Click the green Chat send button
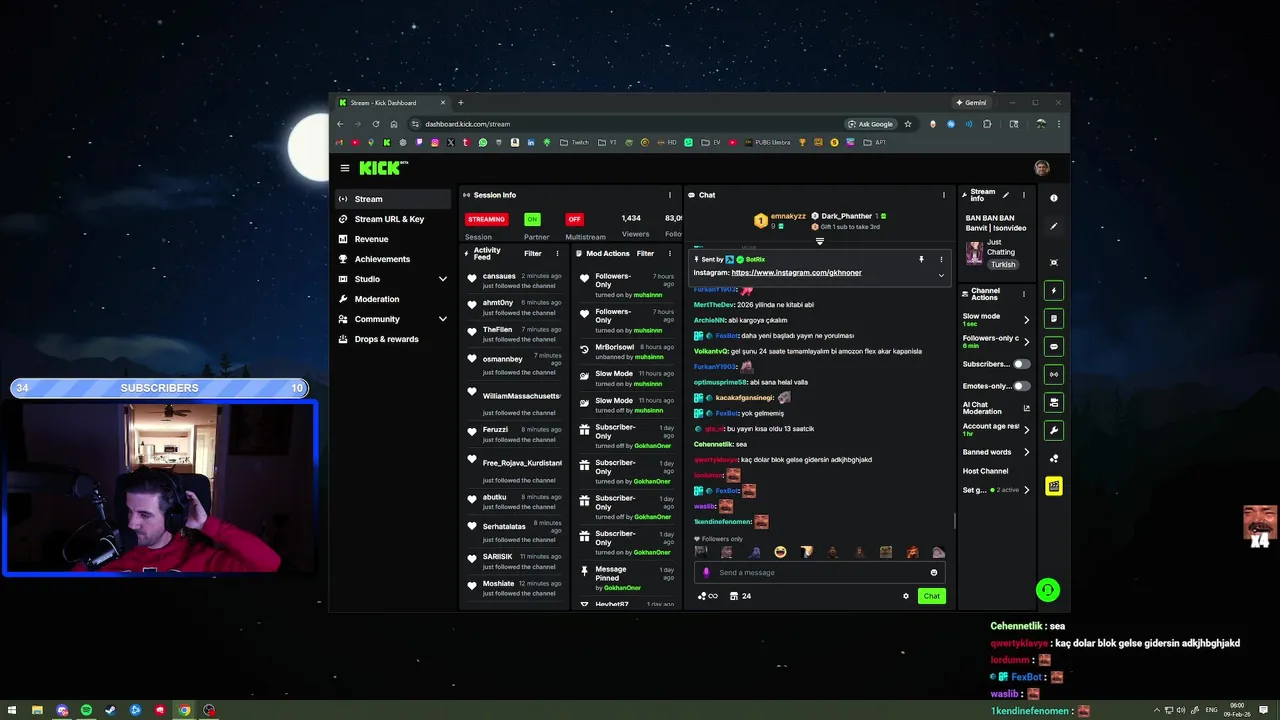 (x=931, y=596)
